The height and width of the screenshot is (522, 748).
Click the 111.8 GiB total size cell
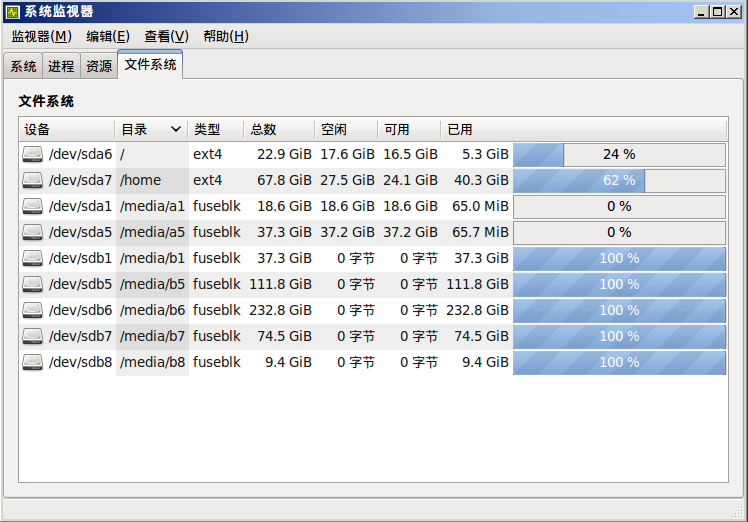point(280,284)
